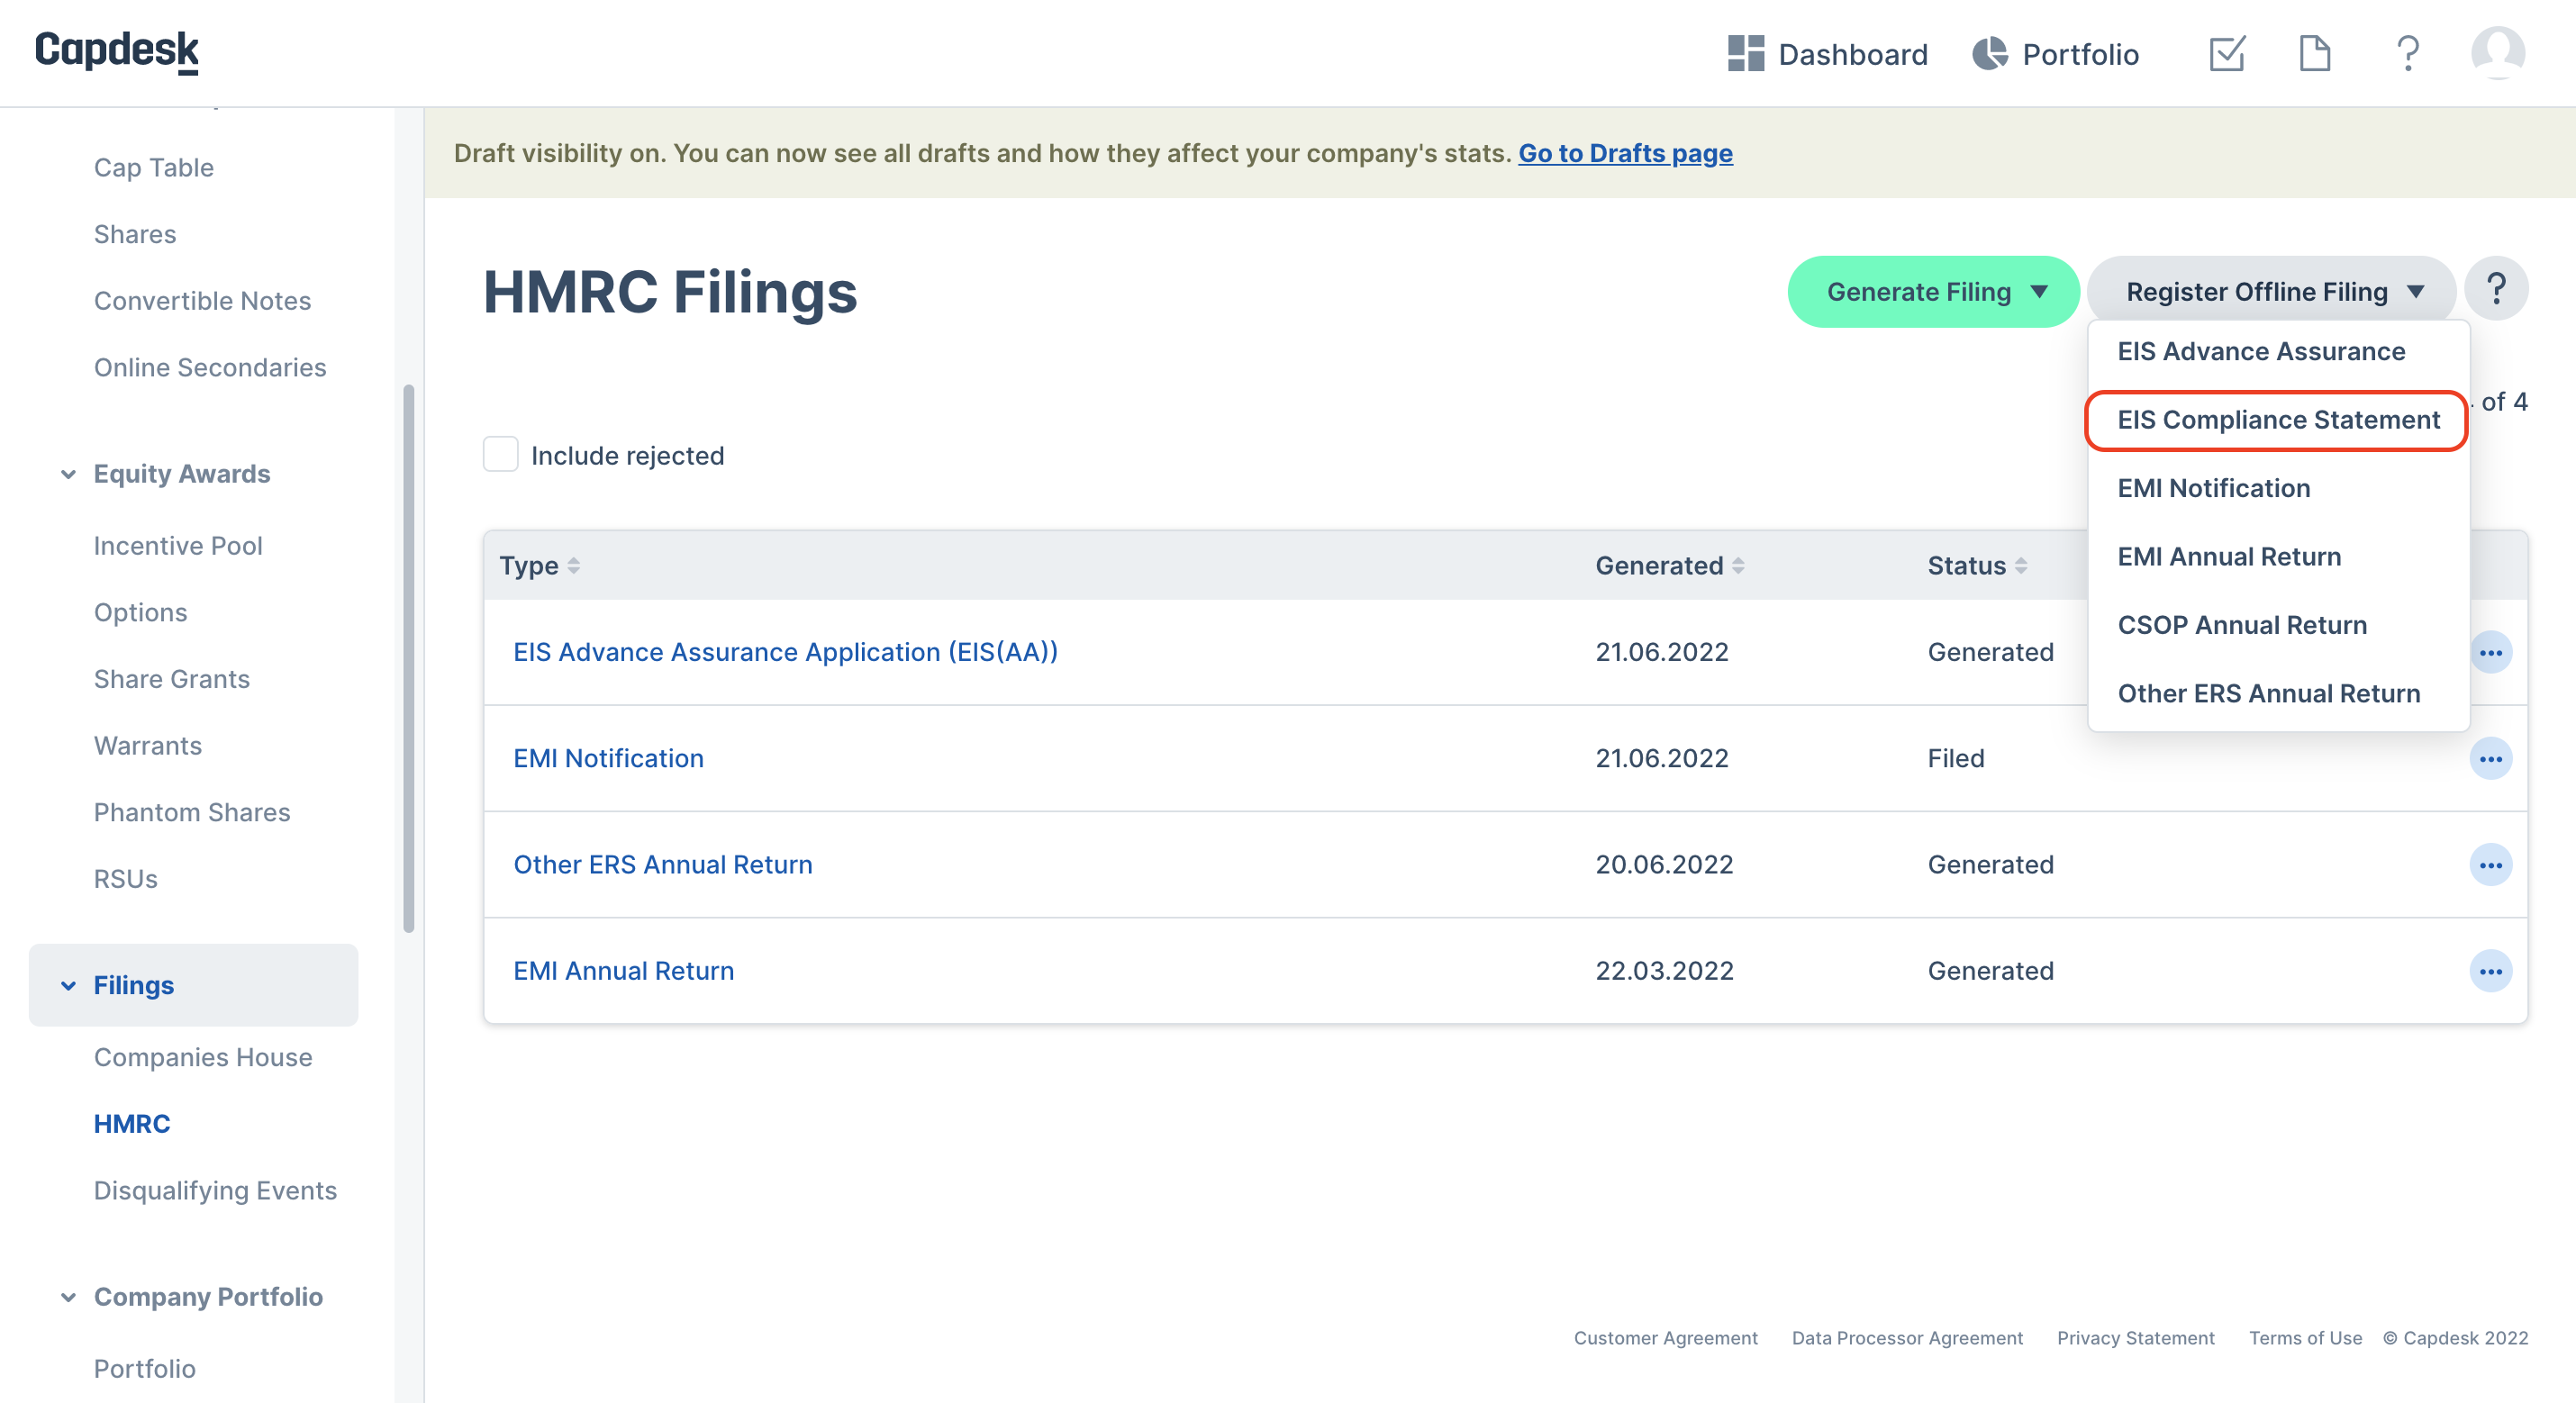This screenshot has width=2576, height=1403.
Task: Collapse the Filings section
Action: 68,986
